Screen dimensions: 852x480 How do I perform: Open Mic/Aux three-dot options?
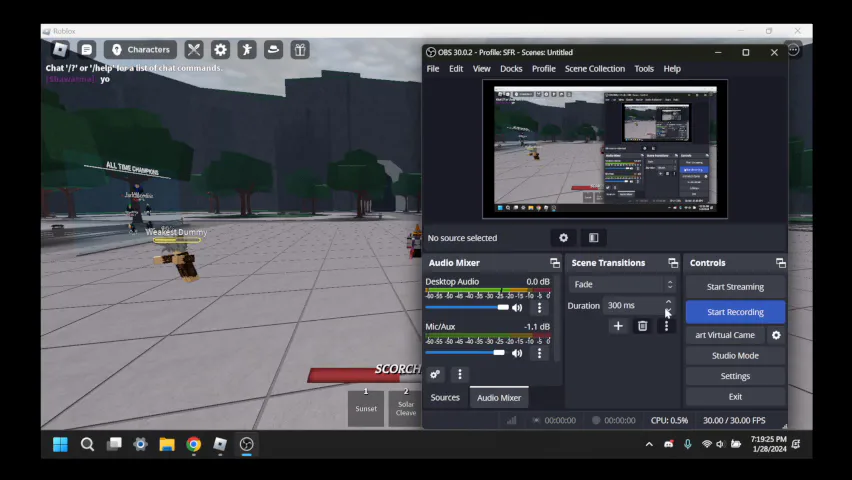click(540, 353)
